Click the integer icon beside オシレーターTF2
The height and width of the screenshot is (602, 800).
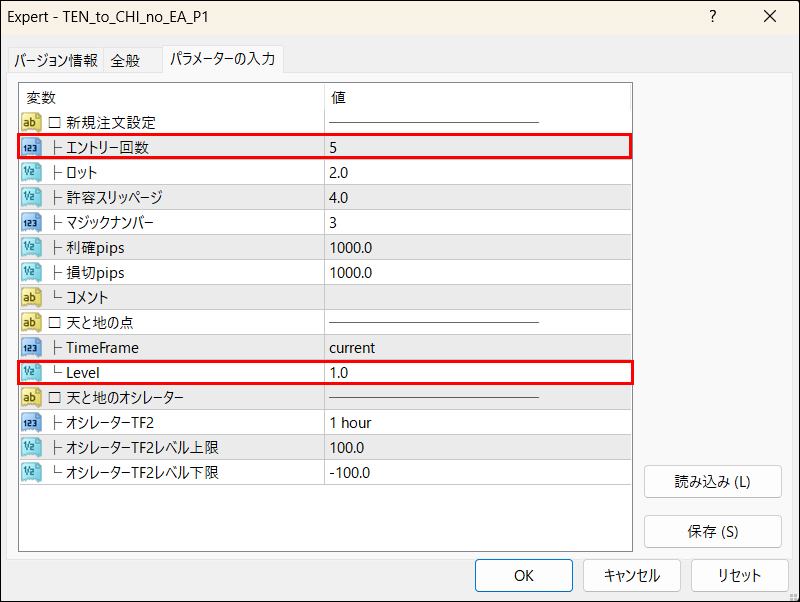point(31,422)
